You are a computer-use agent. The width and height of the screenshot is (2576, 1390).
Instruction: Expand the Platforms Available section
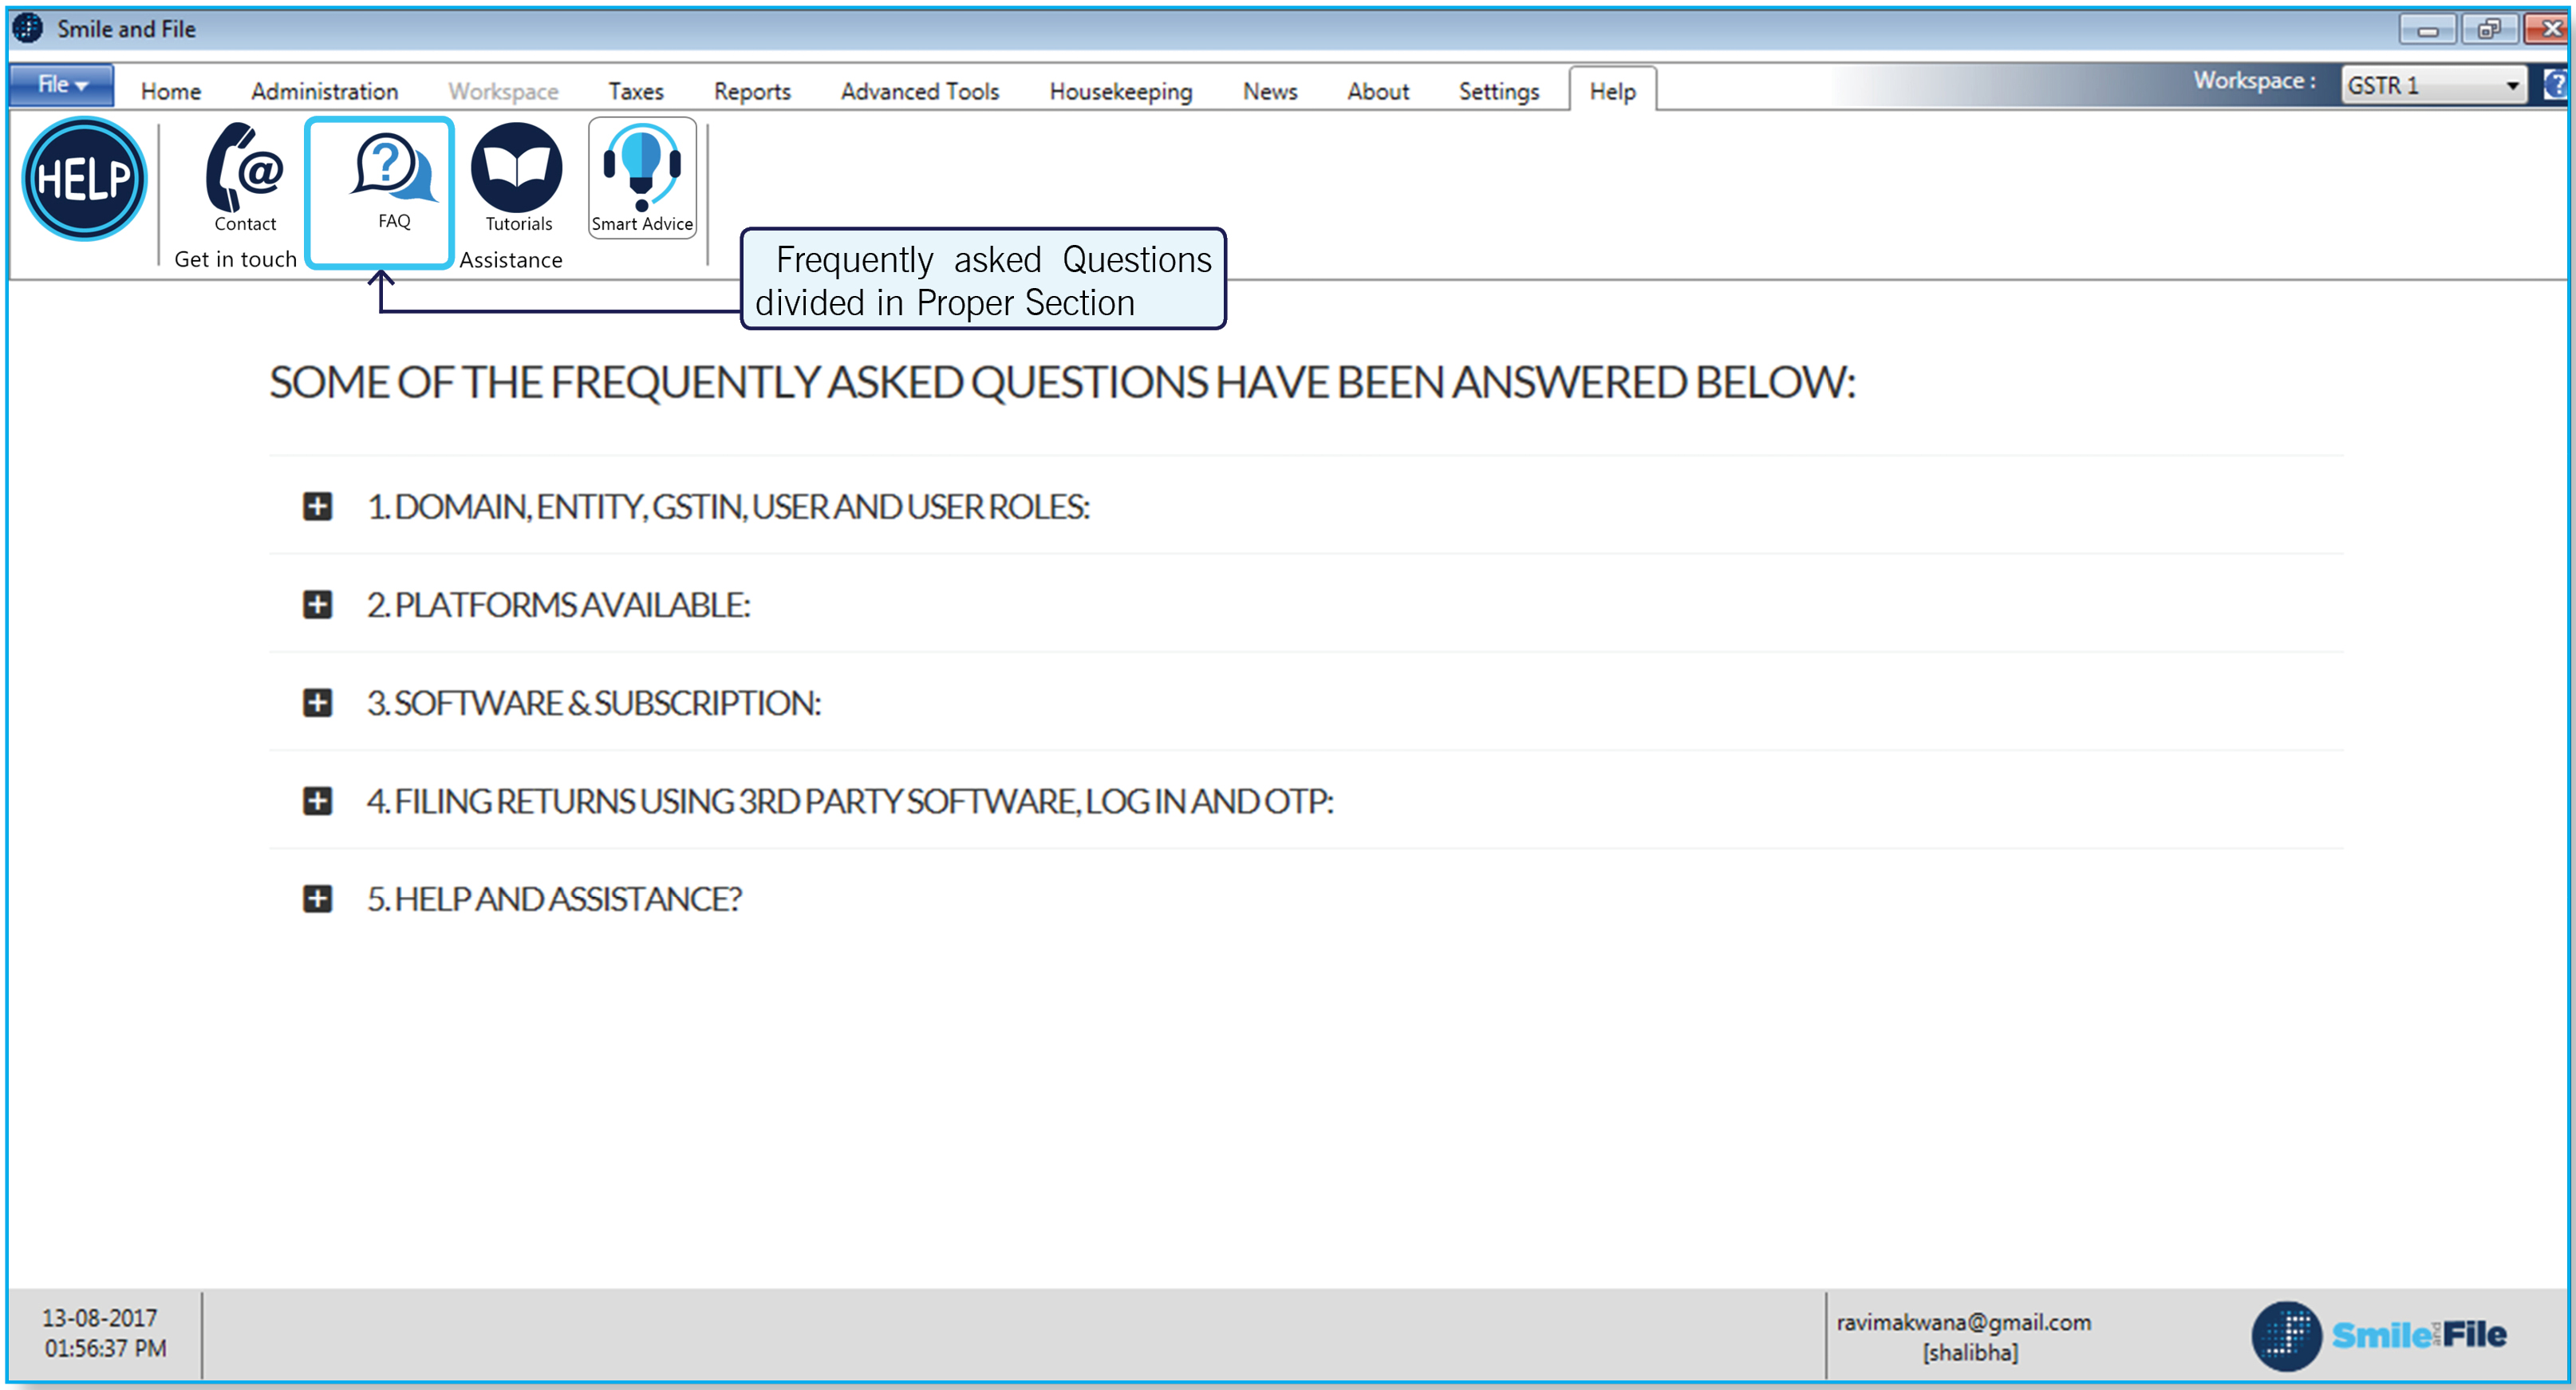pyautogui.click(x=317, y=604)
